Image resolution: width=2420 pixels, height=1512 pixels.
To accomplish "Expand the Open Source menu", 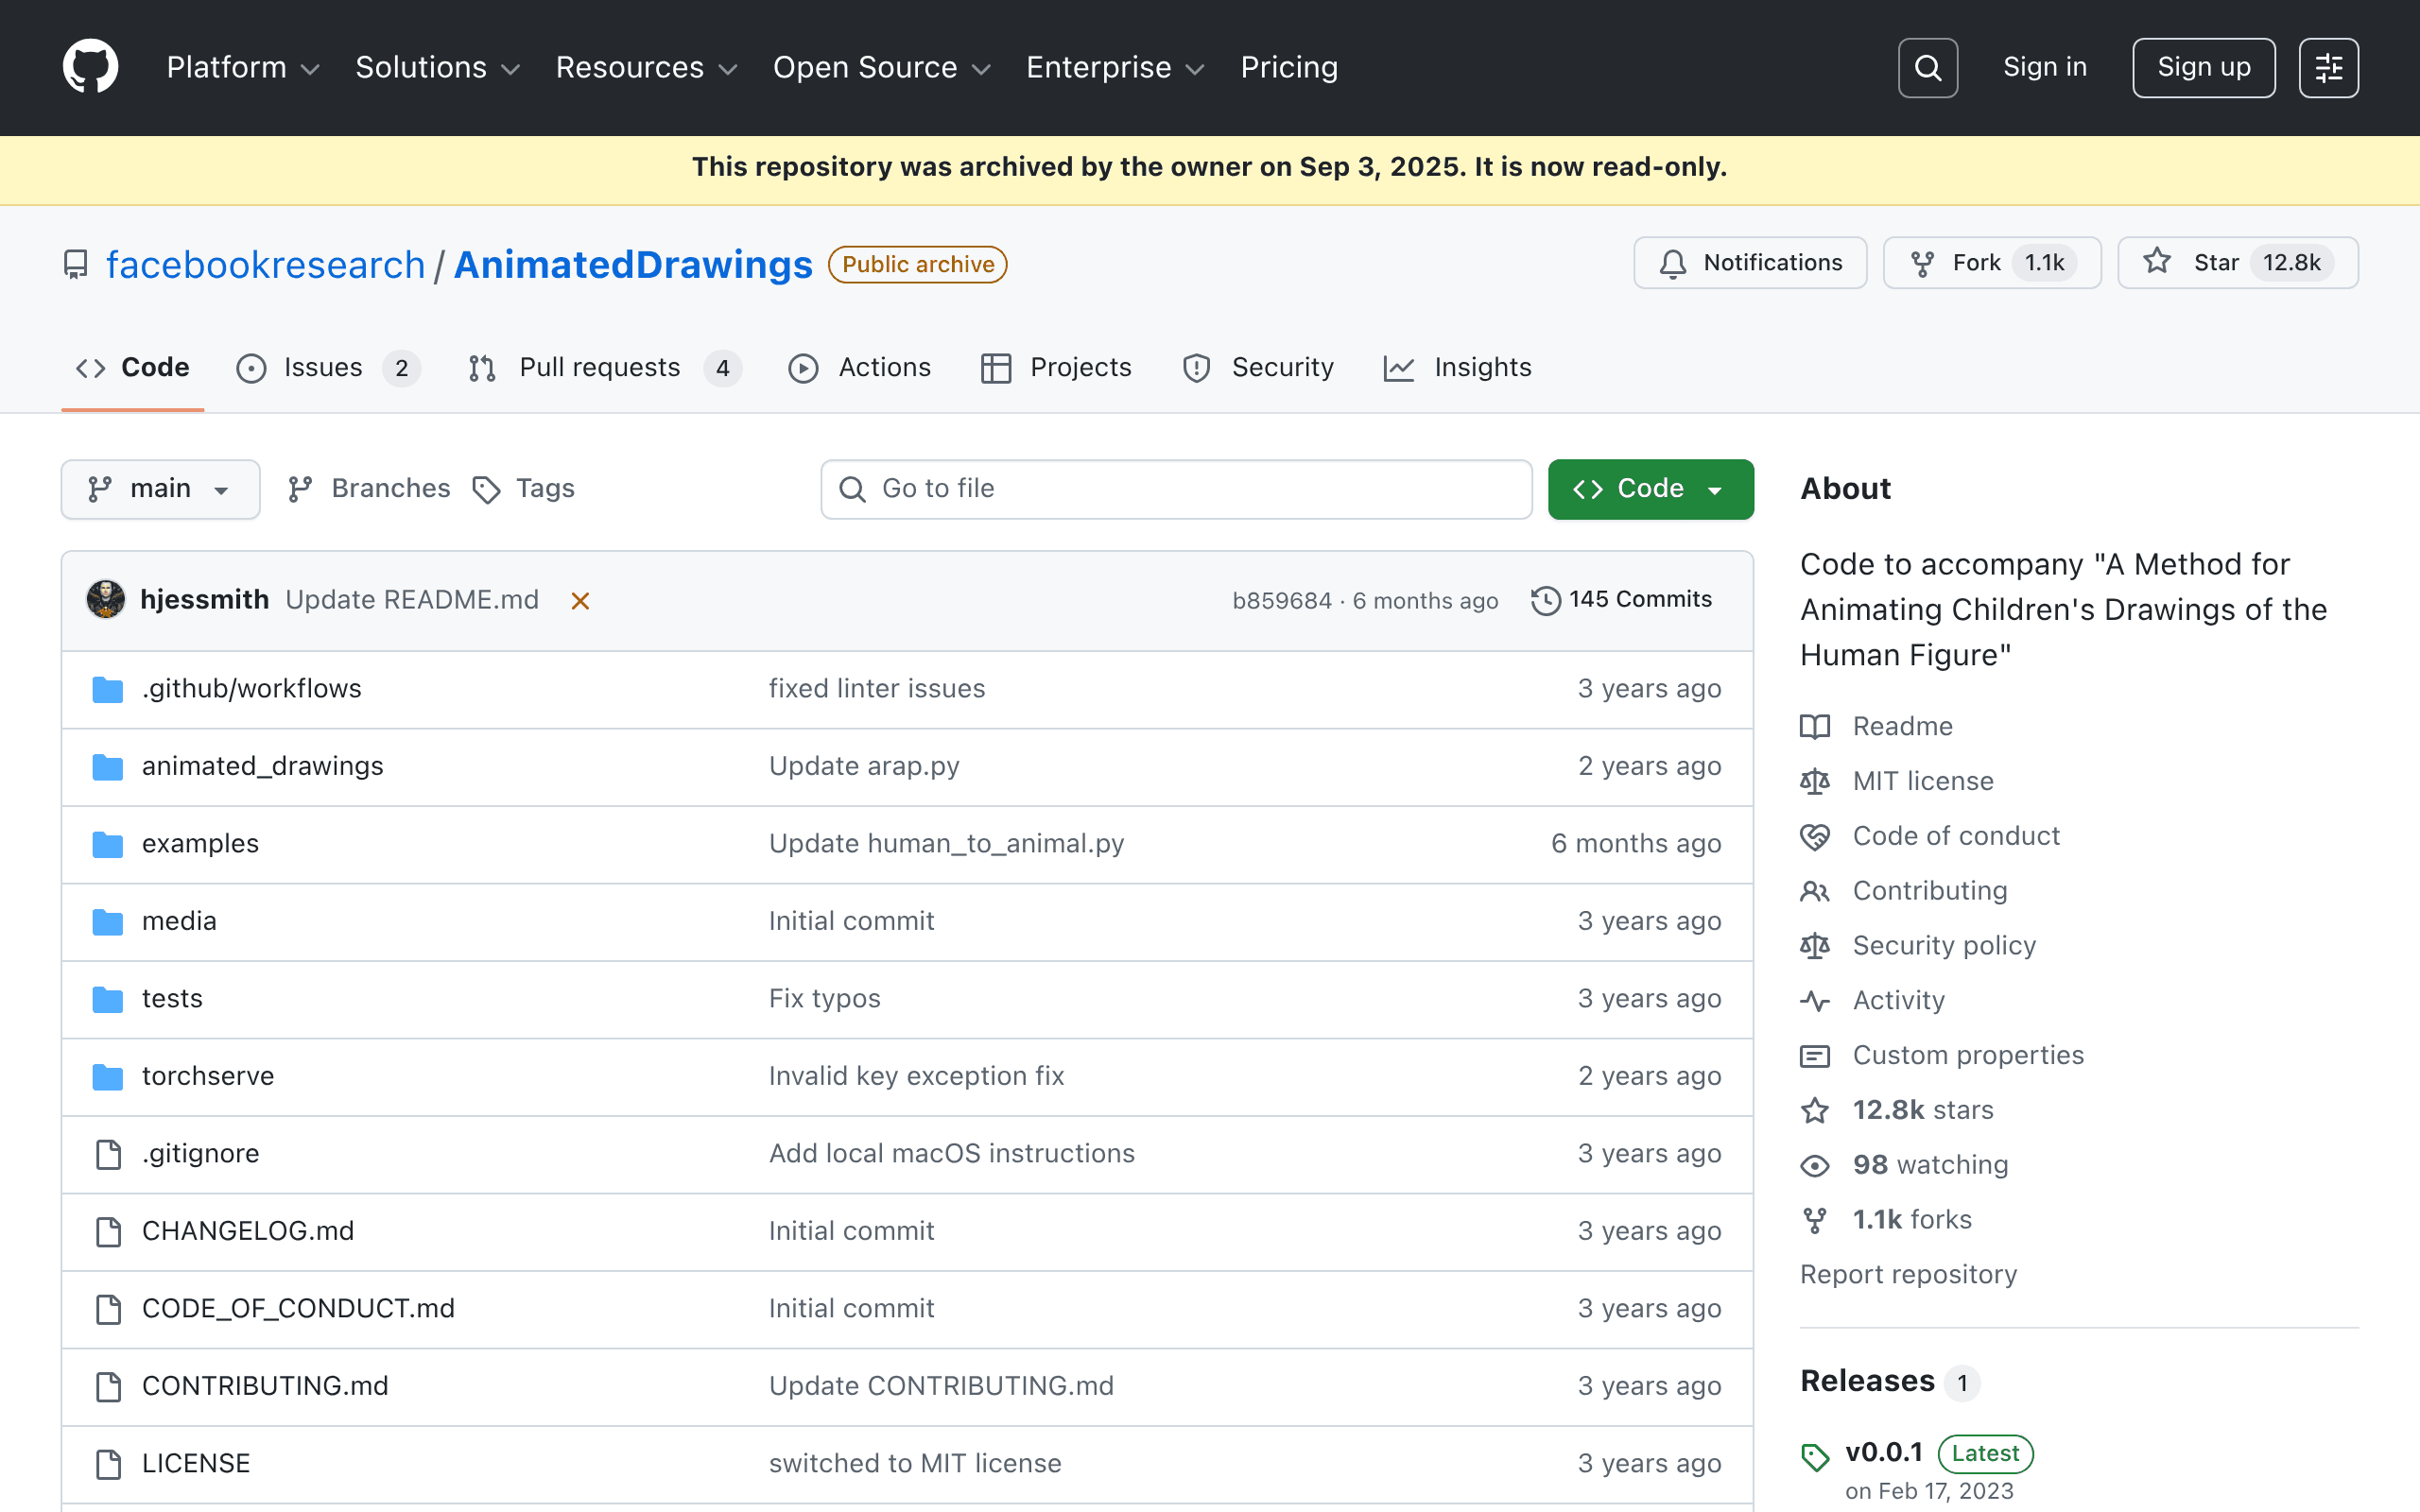I will pyautogui.click(x=881, y=67).
